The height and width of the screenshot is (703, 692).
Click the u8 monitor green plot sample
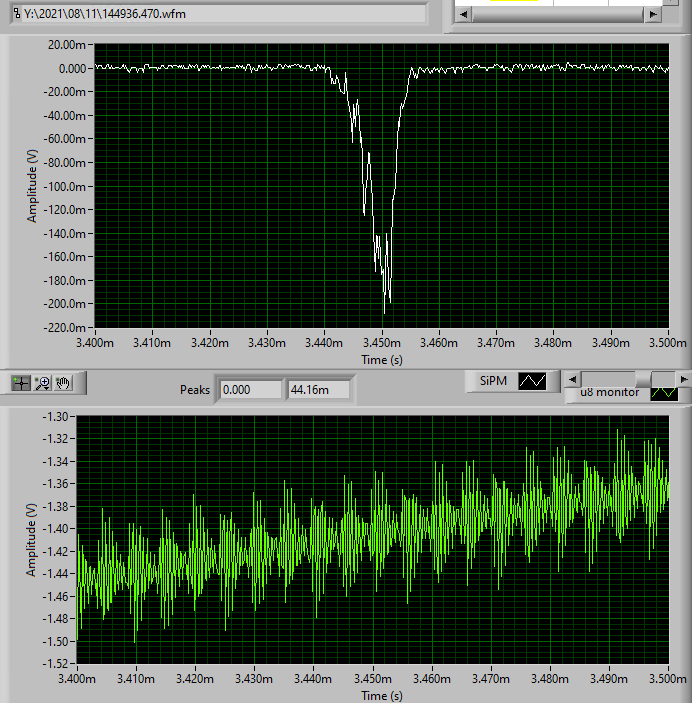[x=663, y=392]
